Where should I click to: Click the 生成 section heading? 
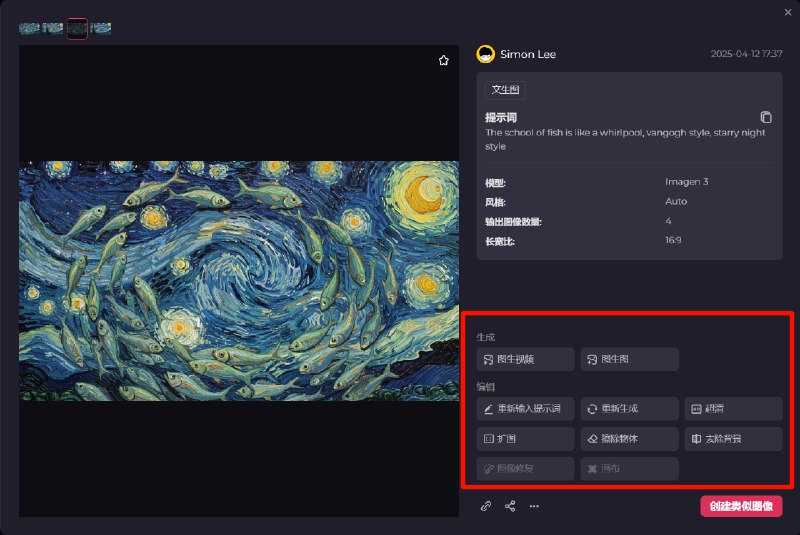click(x=485, y=337)
